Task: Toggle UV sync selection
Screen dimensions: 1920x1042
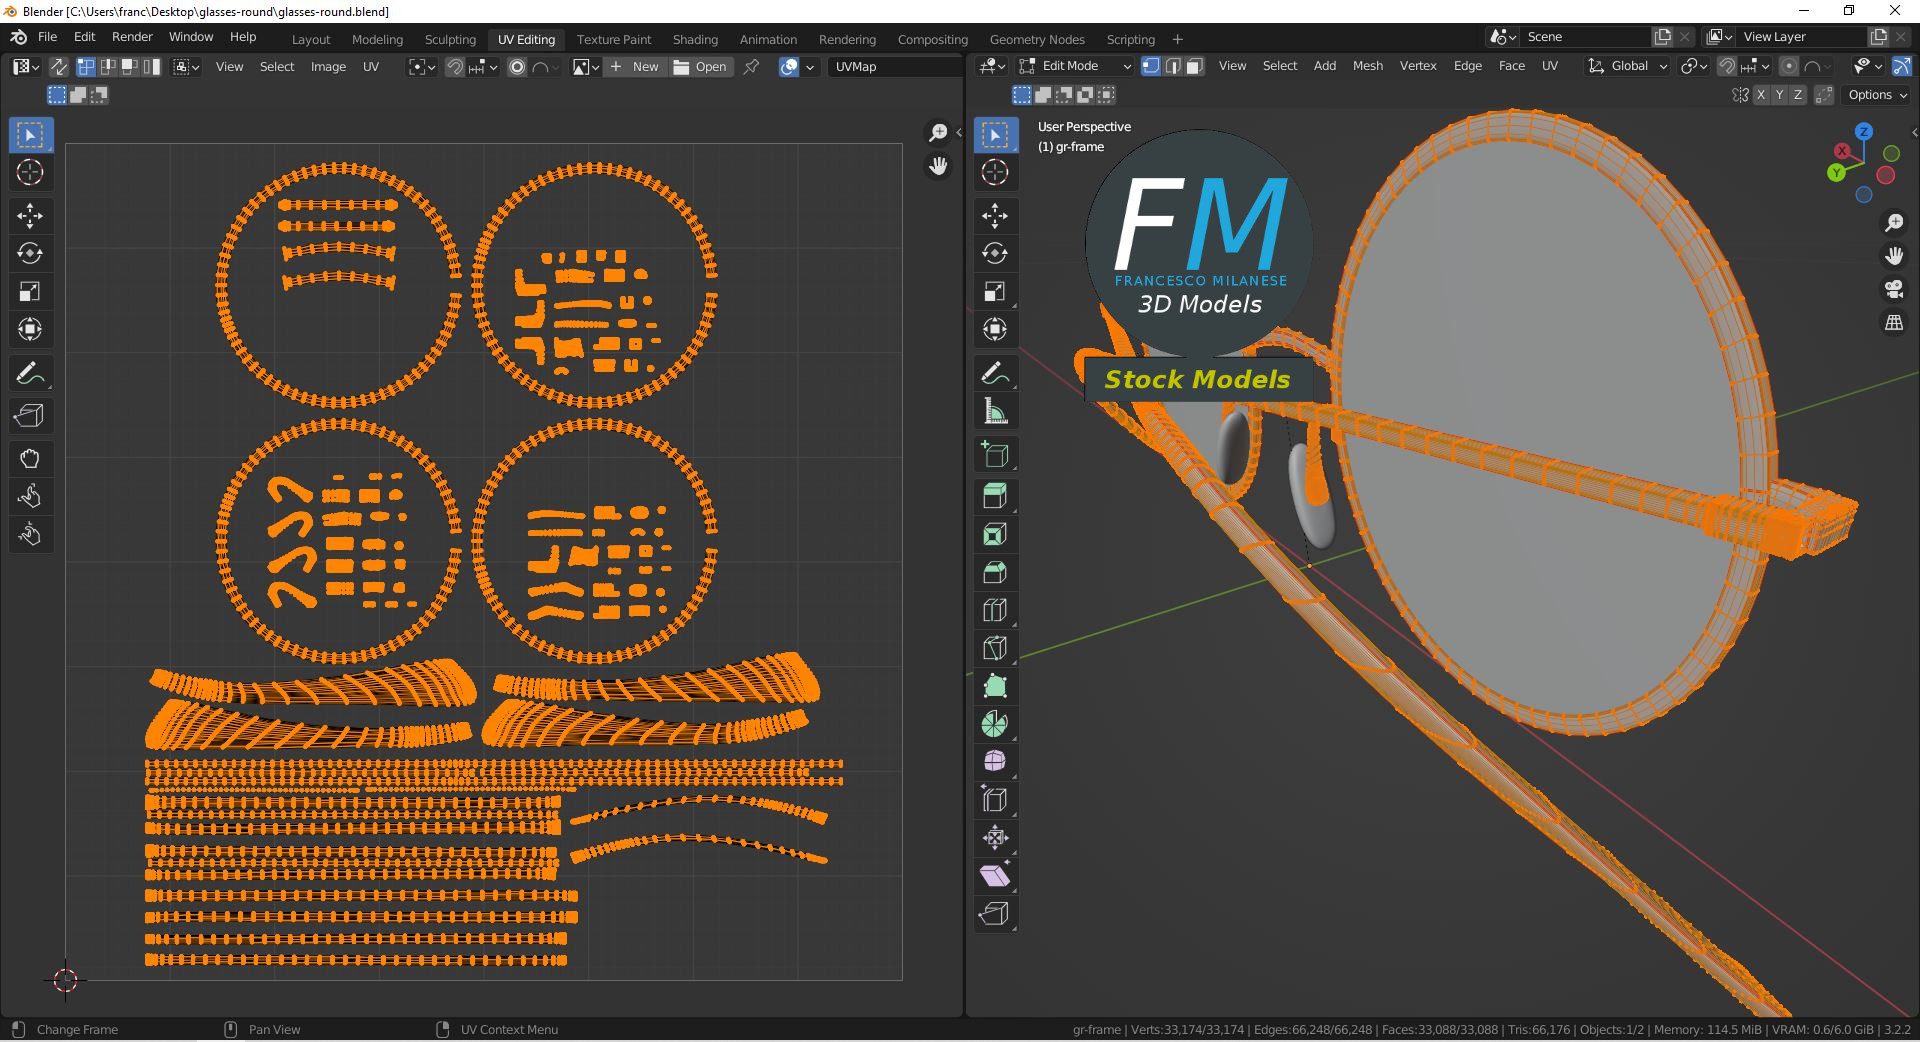Action: point(59,67)
